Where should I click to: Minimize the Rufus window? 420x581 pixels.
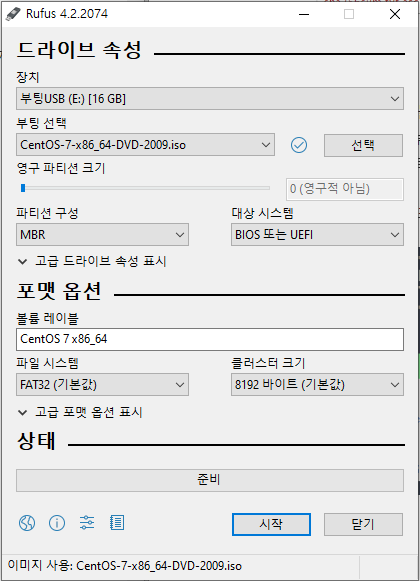point(304,14)
